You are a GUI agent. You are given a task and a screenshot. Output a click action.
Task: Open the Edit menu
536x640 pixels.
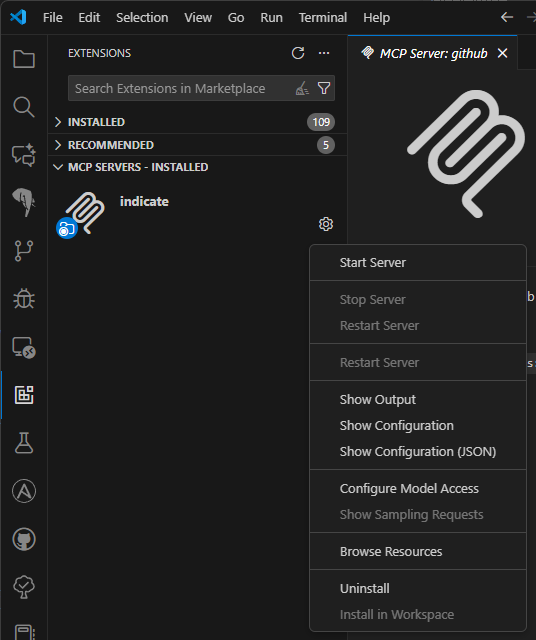pyautogui.click(x=89, y=18)
